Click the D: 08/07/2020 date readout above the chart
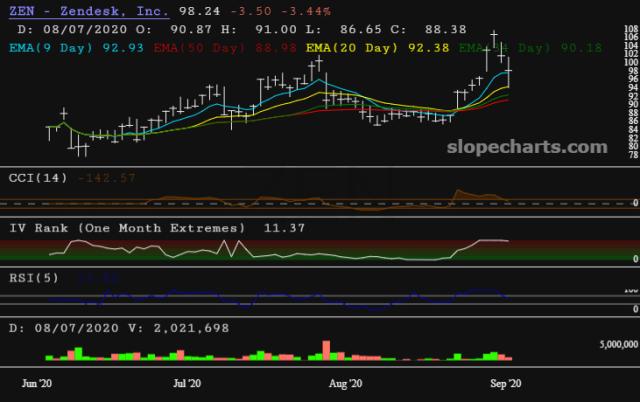Image resolution: width=640 pixels, height=402 pixels. pos(72,29)
